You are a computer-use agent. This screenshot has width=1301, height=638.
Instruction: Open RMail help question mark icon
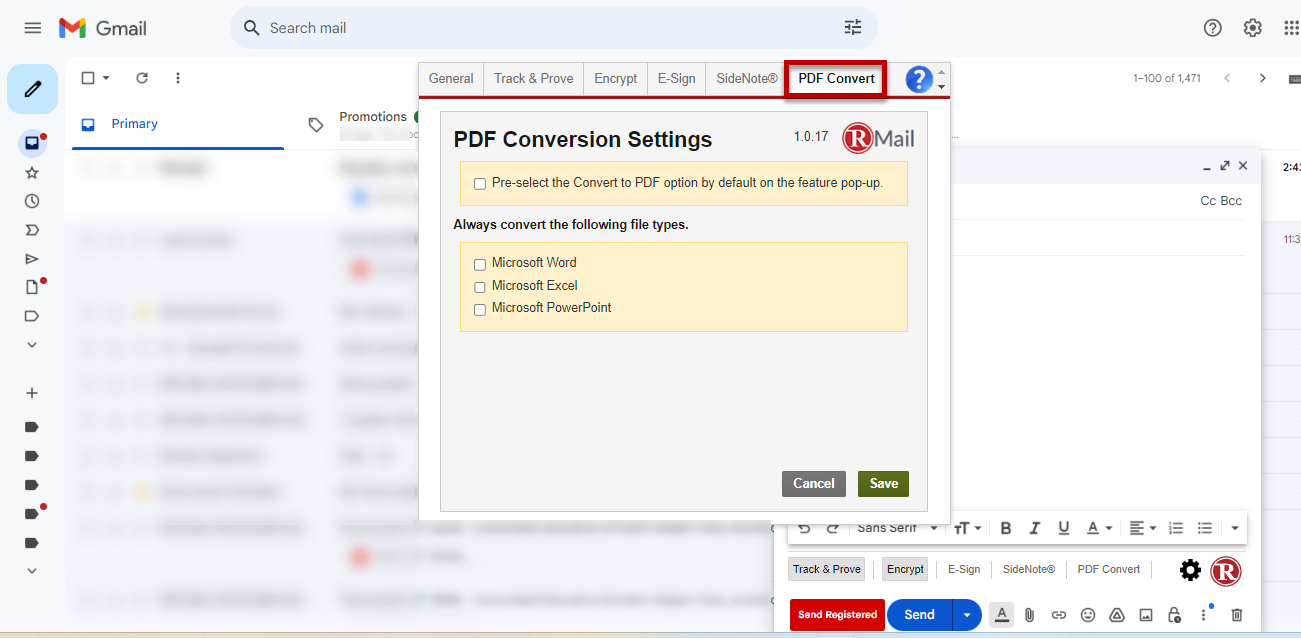pyautogui.click(x=919, y=79)
